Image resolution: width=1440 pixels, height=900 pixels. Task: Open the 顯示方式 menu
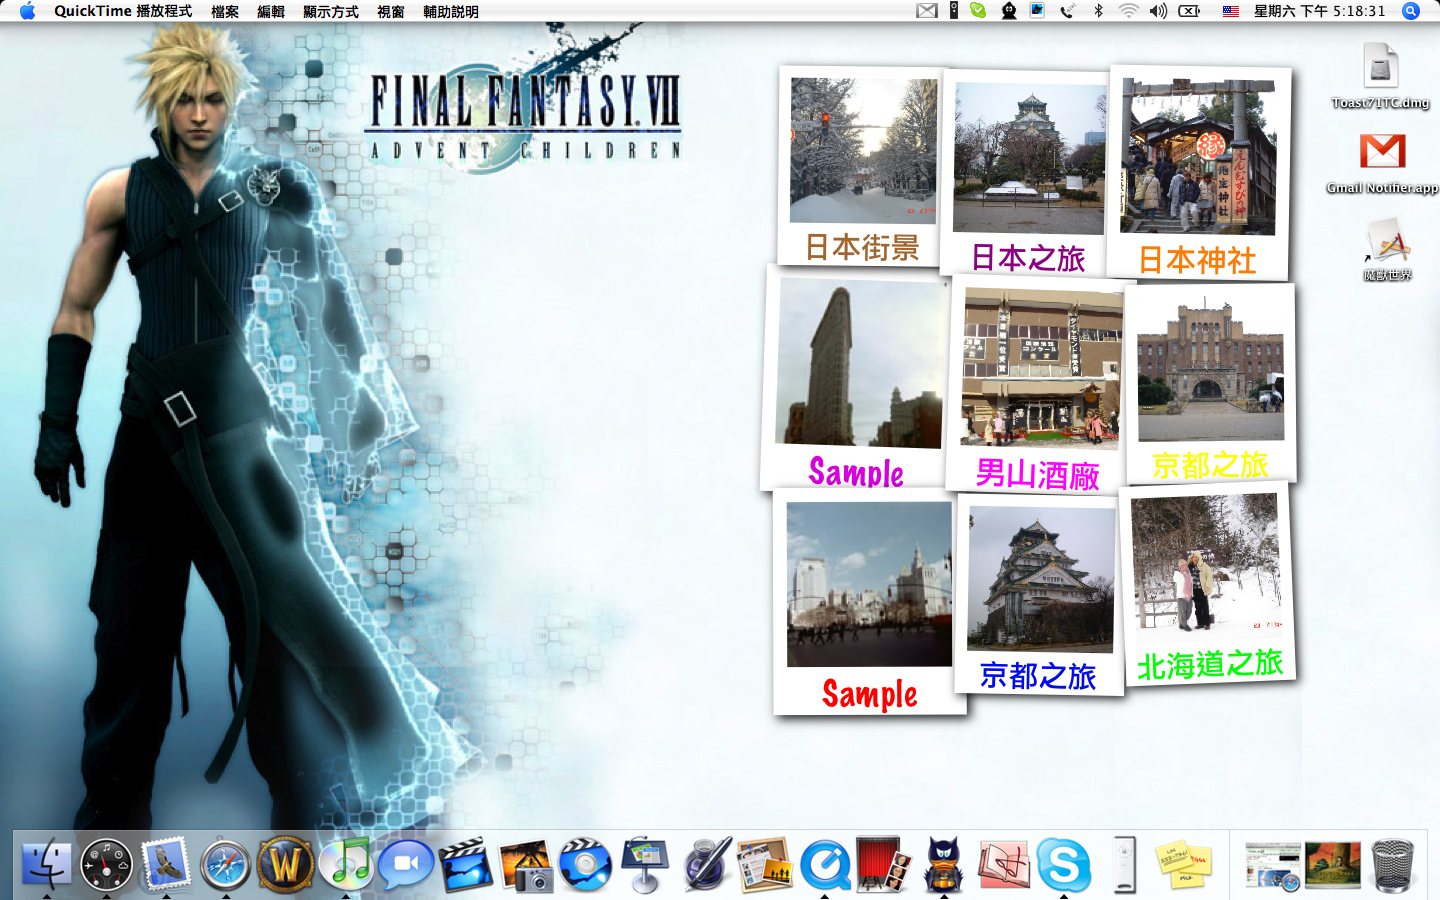pos(331,11)
